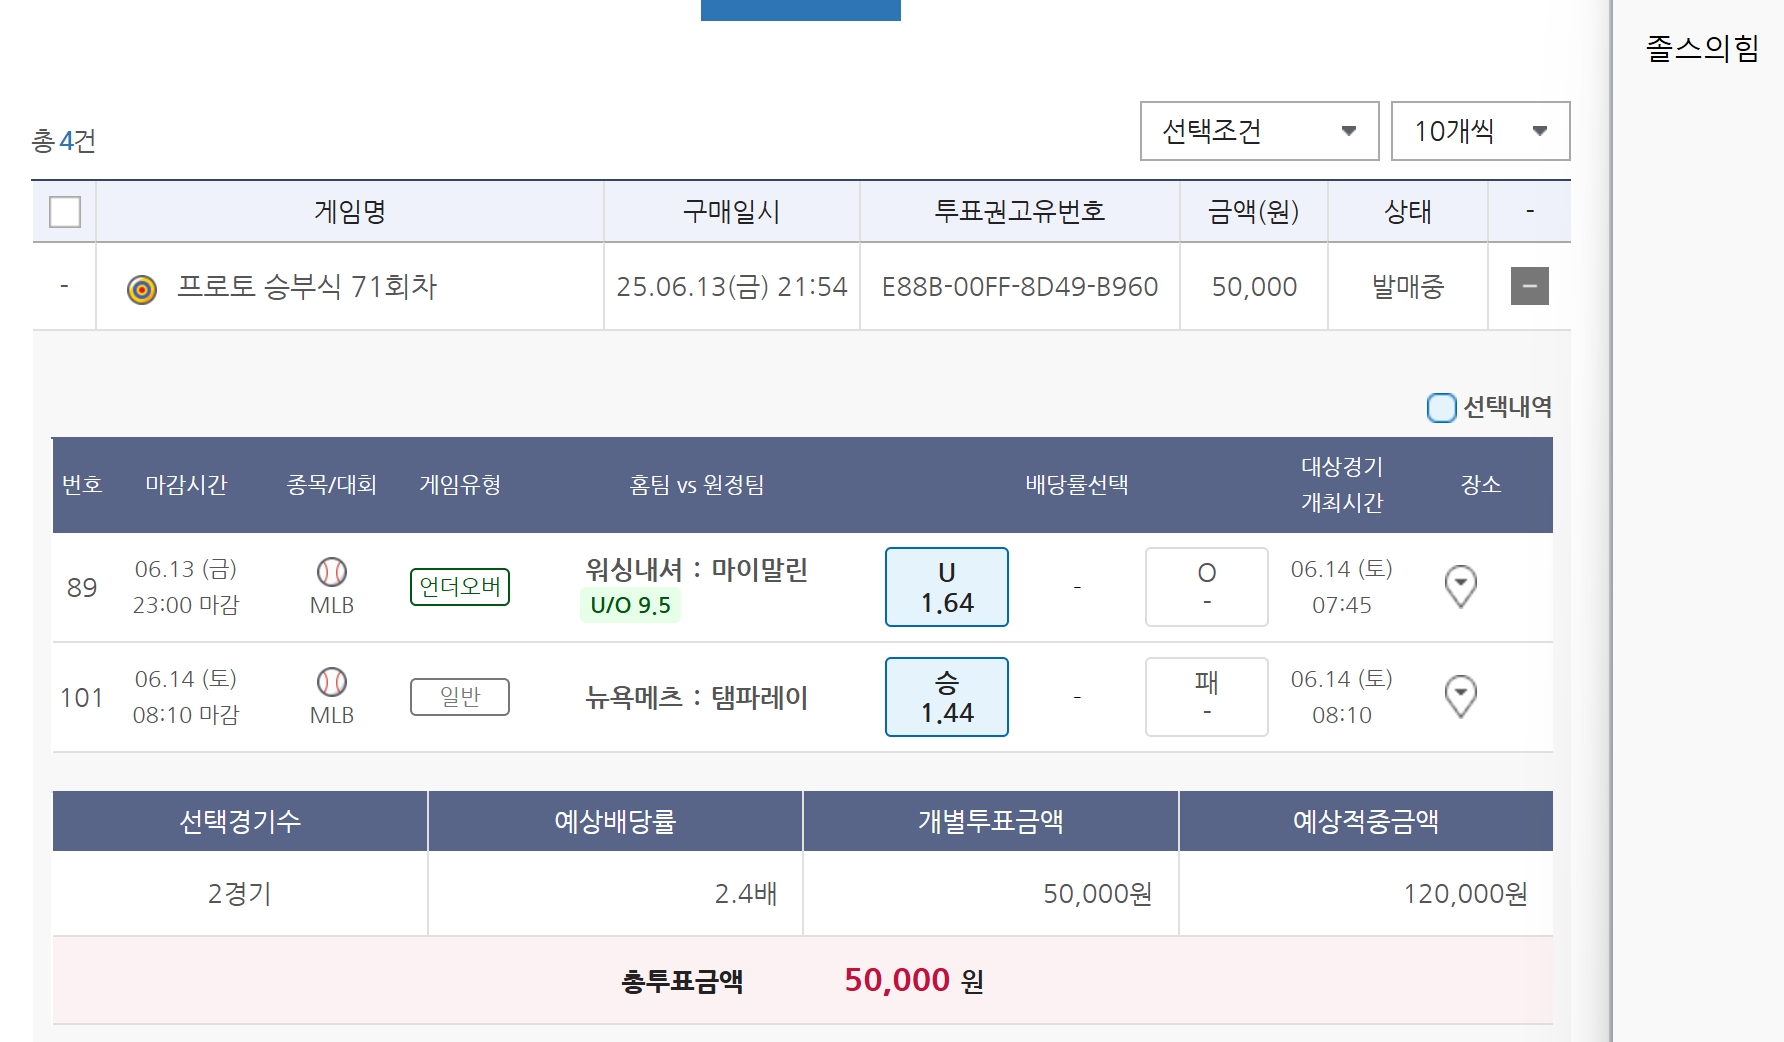
Task: Open the 선택조건 dropdown
Action: click(1259, 131)
